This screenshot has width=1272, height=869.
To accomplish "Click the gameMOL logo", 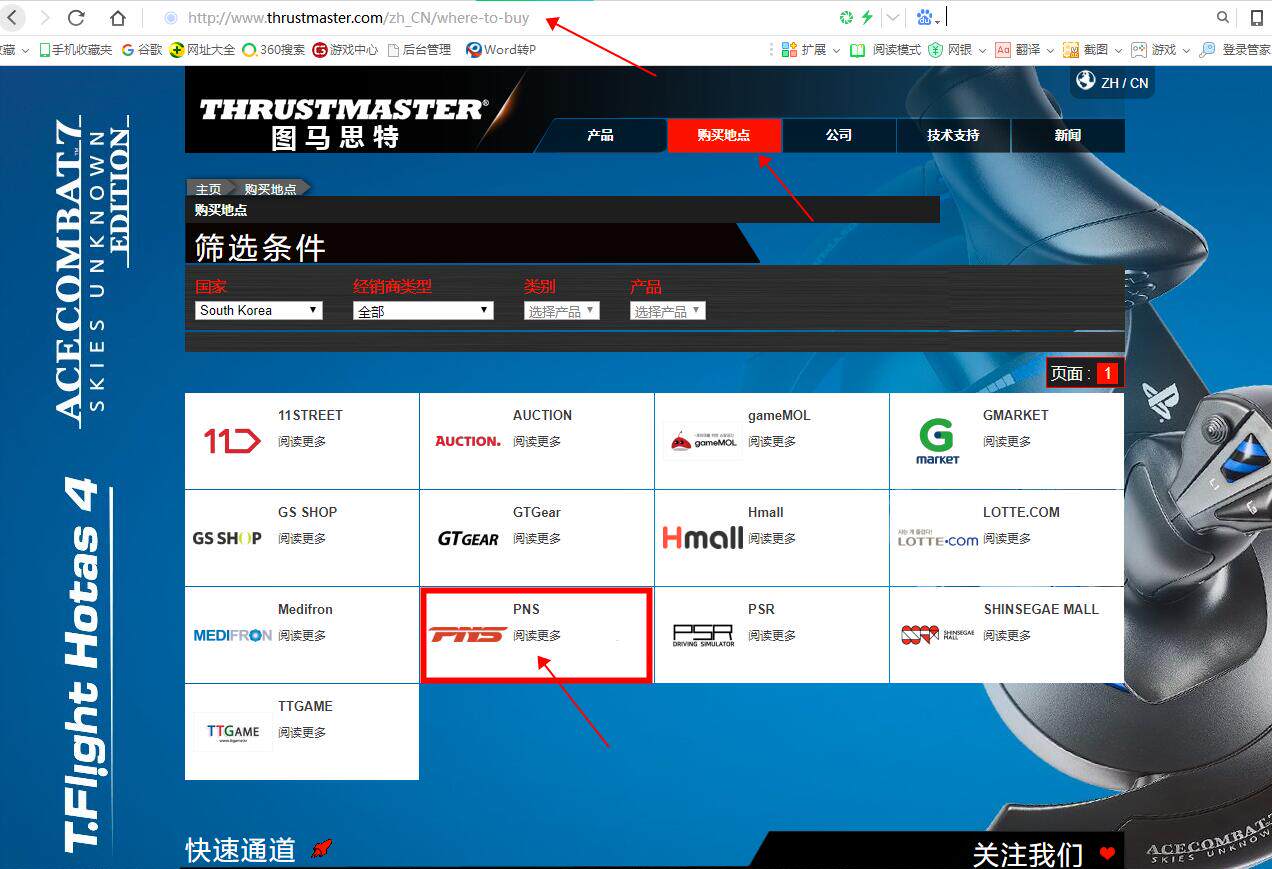I will point(702,440).
